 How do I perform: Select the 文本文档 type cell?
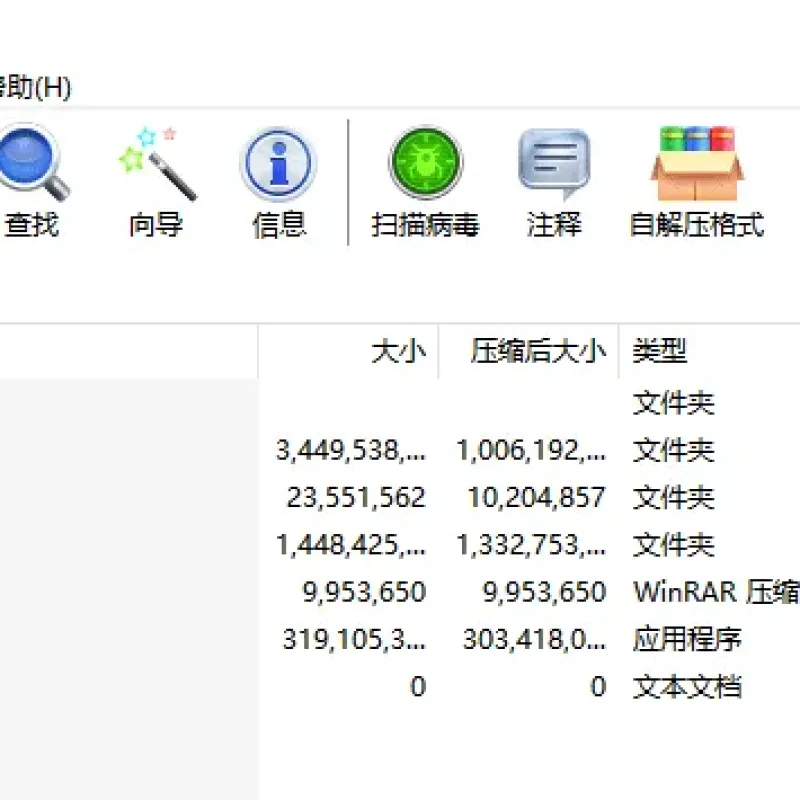(x=687, y=686)
